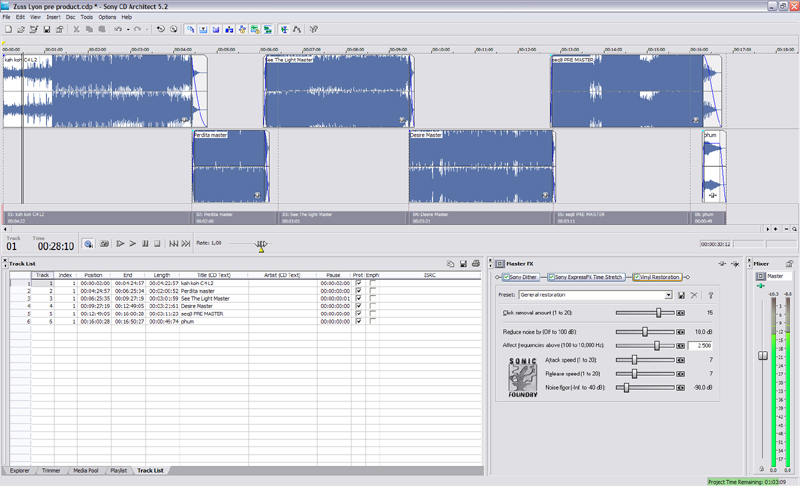Click the playback Rate shuttle slider
Viewport: 800px width, 486px height.
click(261, 245)
